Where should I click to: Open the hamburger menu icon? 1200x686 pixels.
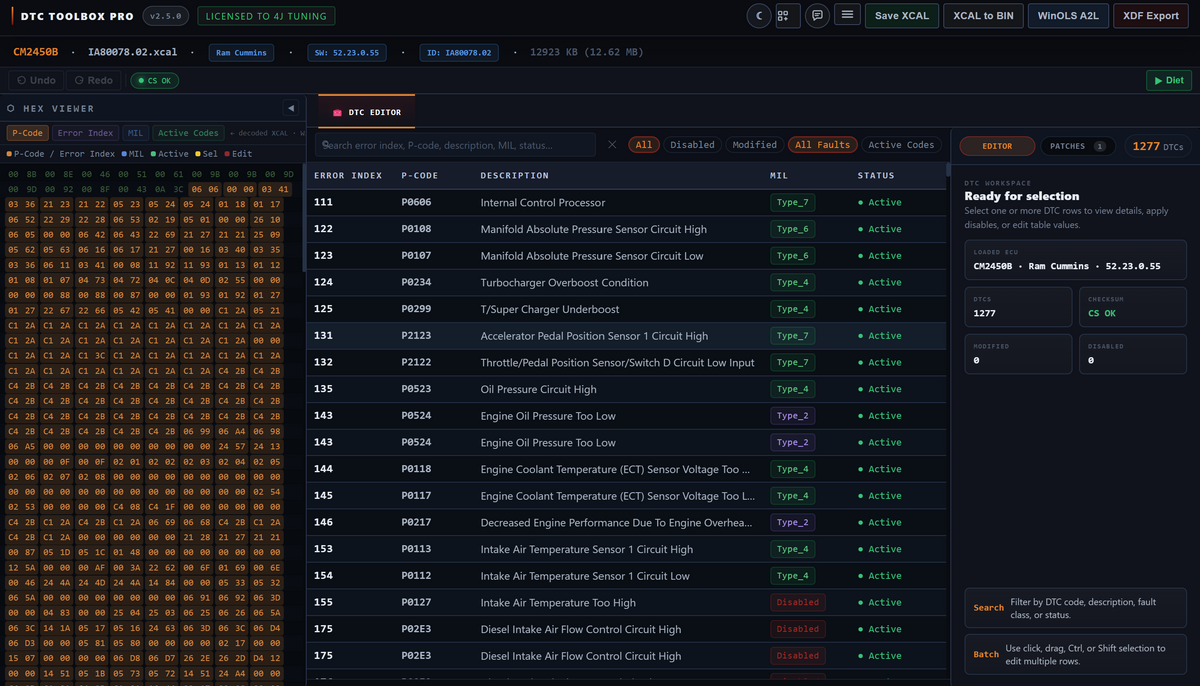847,15
